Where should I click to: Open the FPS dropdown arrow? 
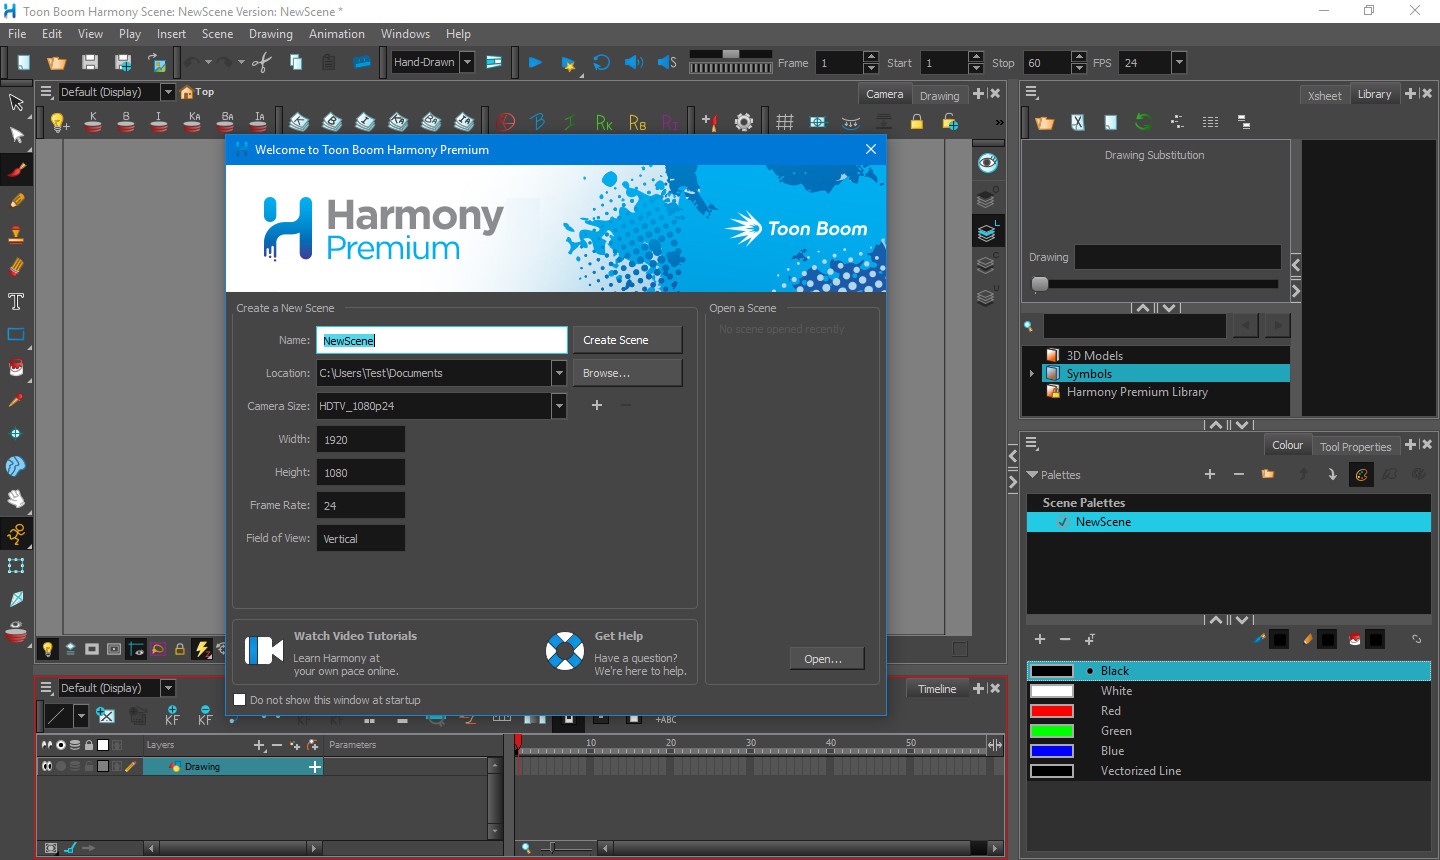coord(1179,62)
